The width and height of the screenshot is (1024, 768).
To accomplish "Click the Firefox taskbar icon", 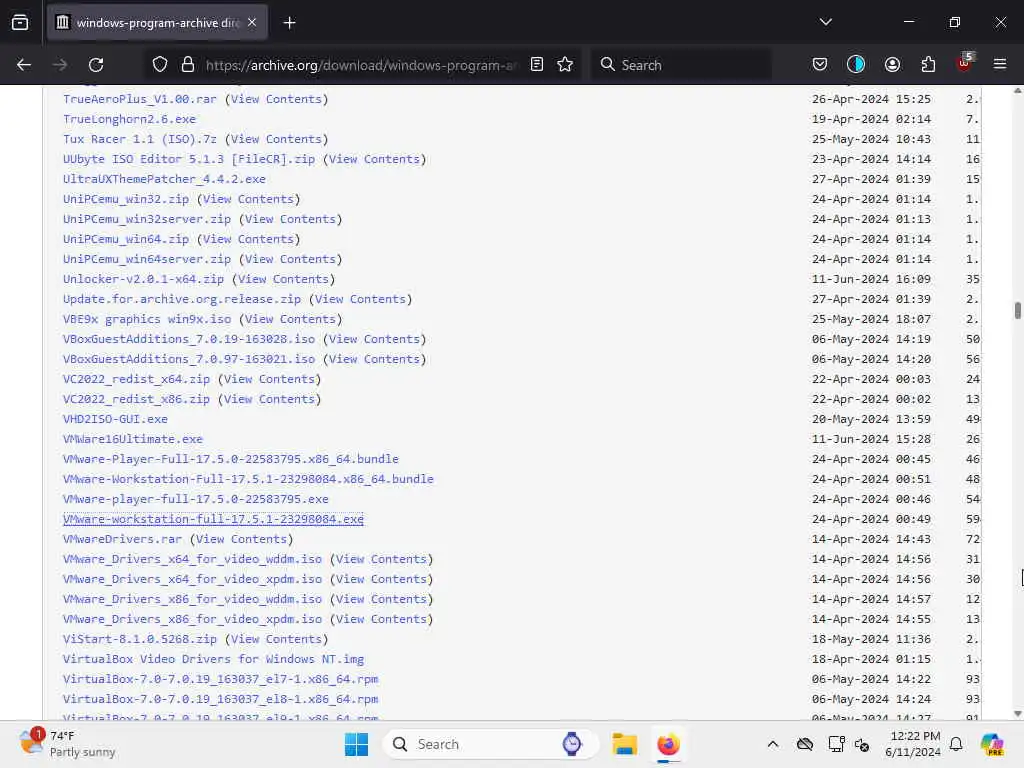I will (668, 744).
